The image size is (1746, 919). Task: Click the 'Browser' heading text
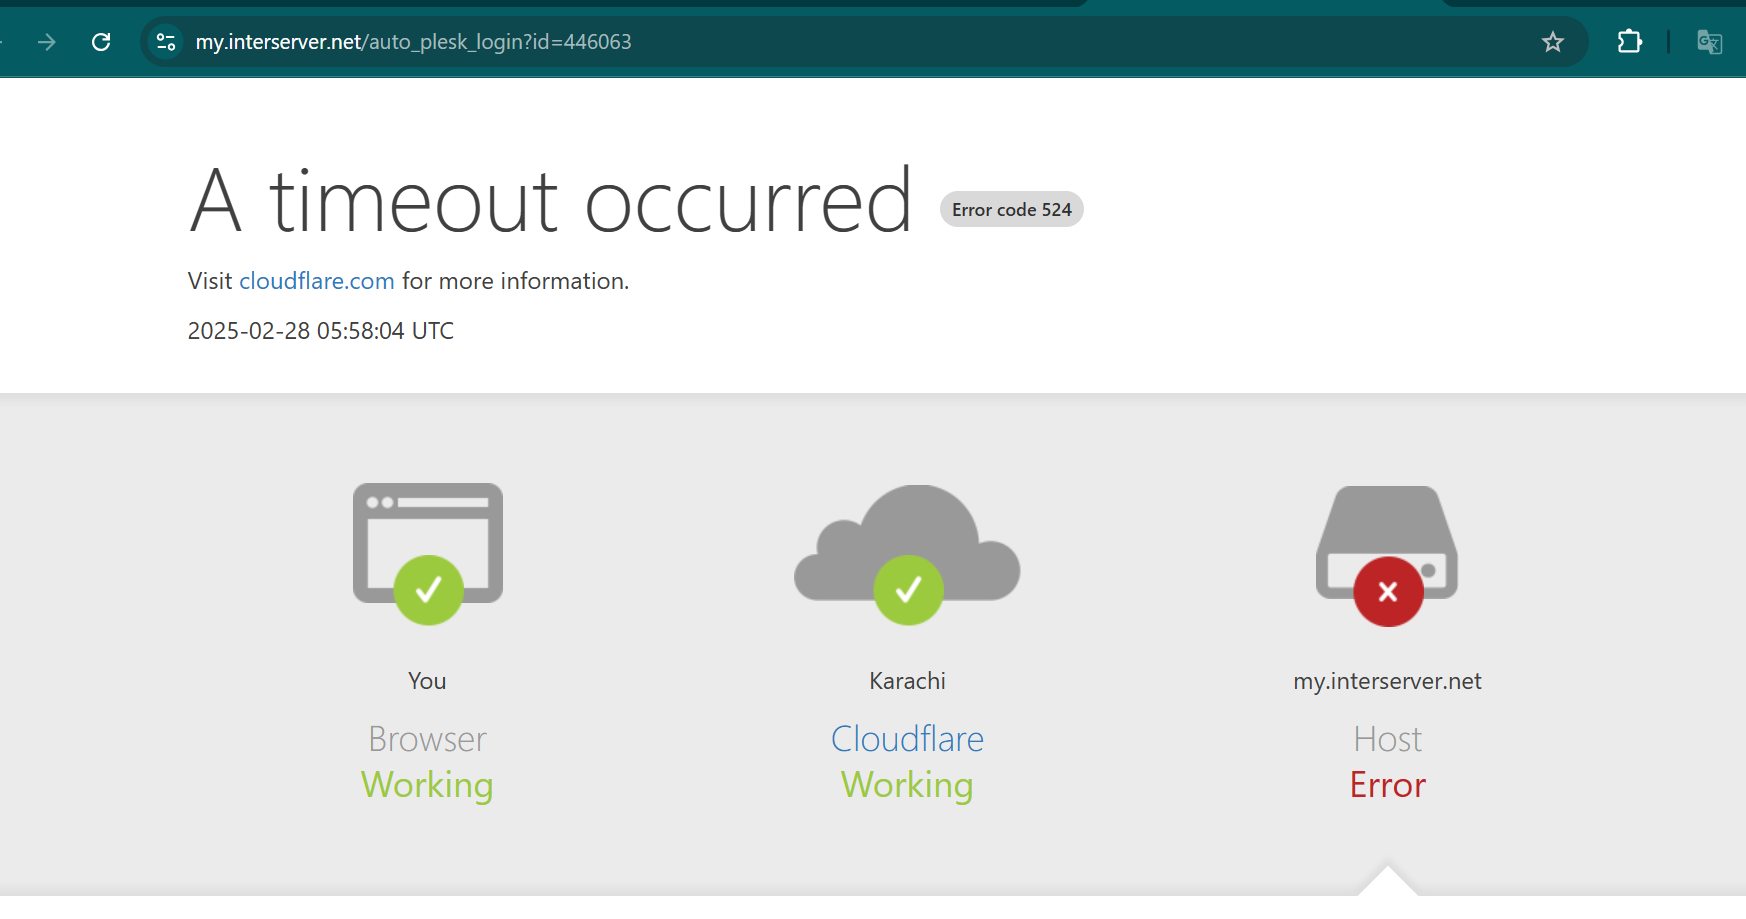[x=427, y=739]
